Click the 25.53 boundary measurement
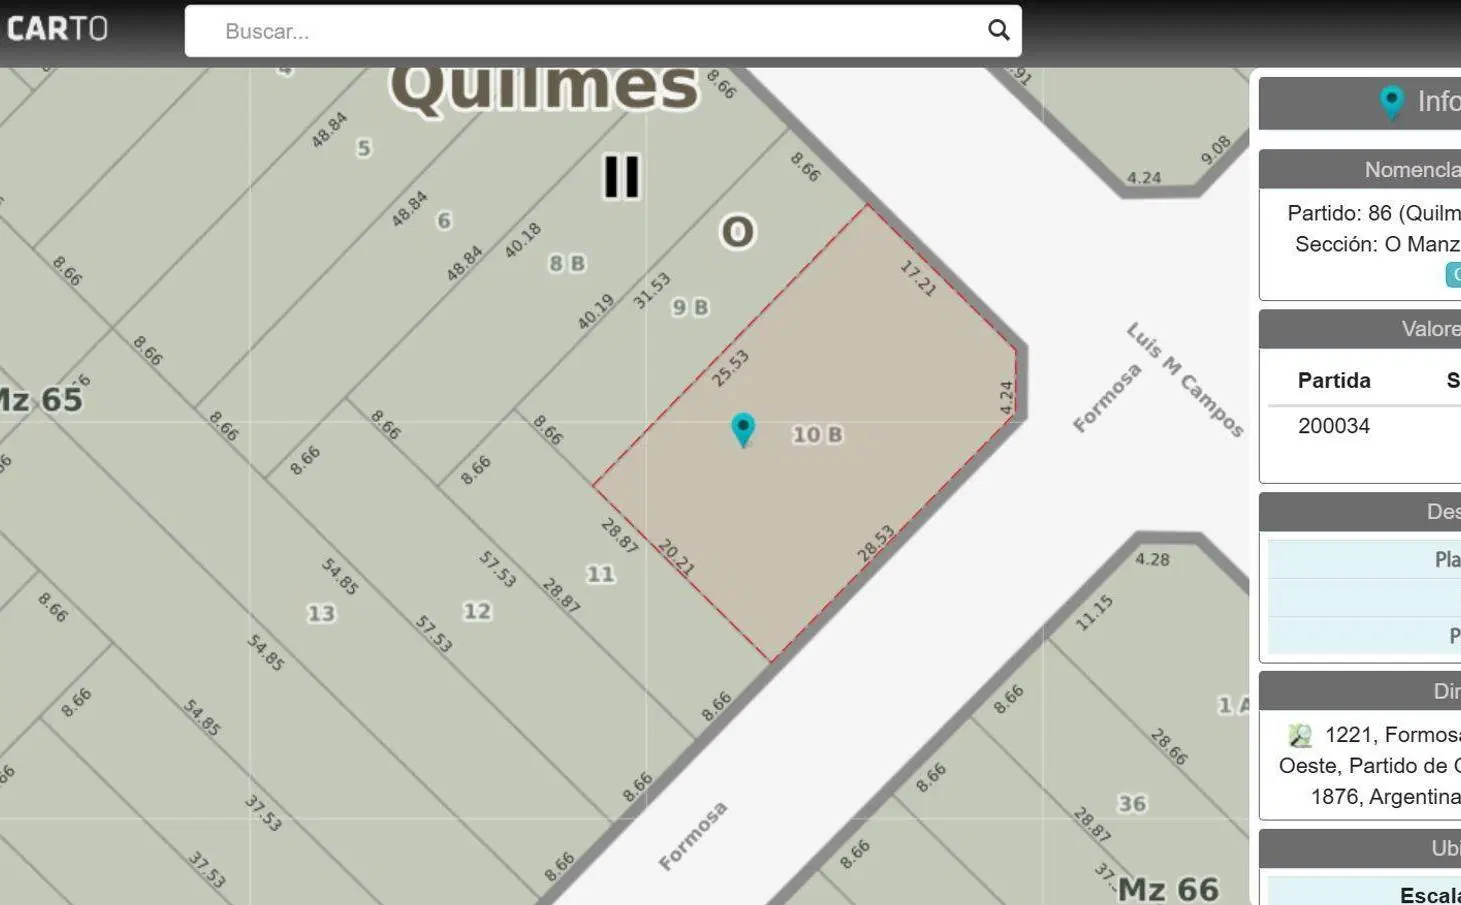The image size is (1461, 905). (x=730, y=369)
